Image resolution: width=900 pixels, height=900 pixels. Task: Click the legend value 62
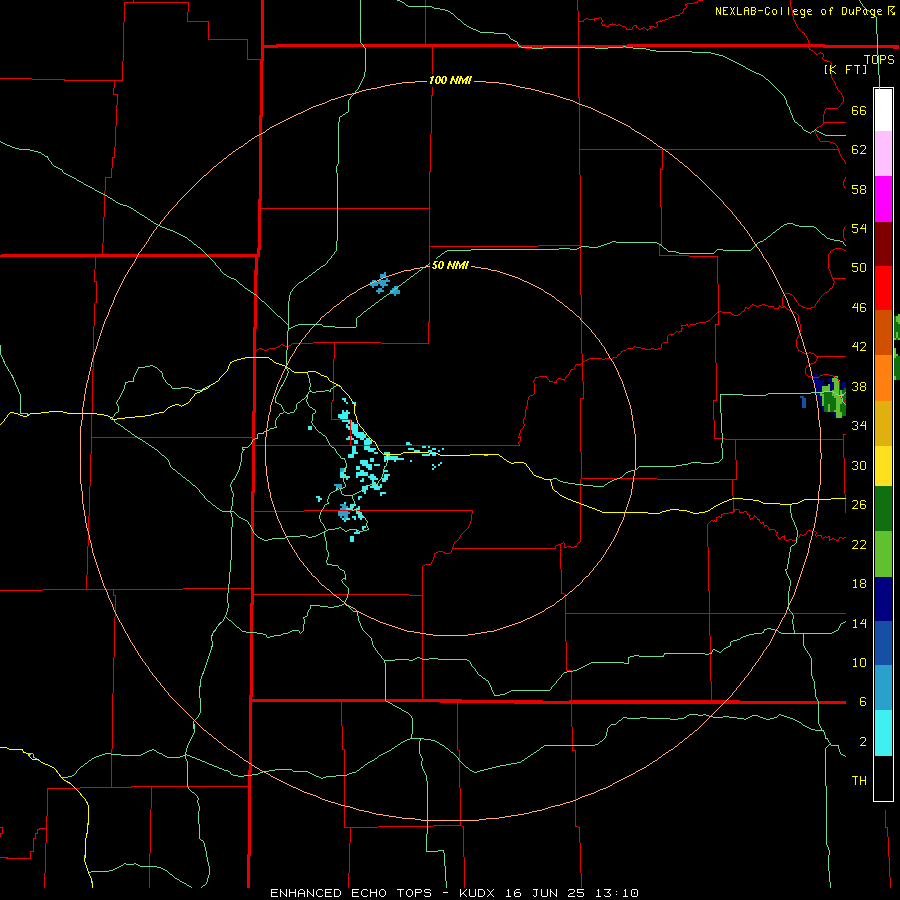tap(859, 150)
